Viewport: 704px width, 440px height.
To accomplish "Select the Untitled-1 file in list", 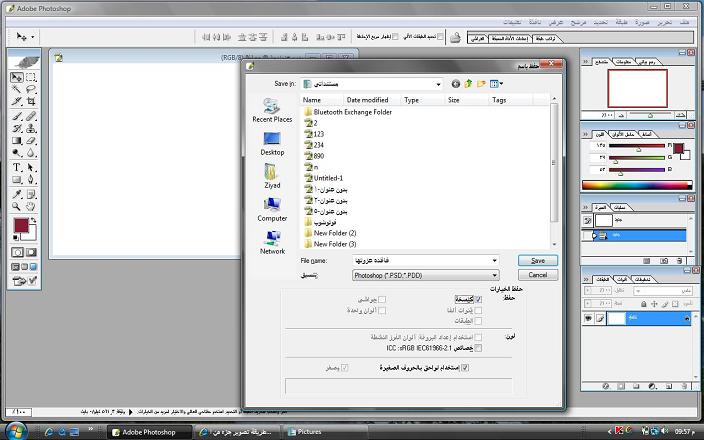I will coord(329,178).
